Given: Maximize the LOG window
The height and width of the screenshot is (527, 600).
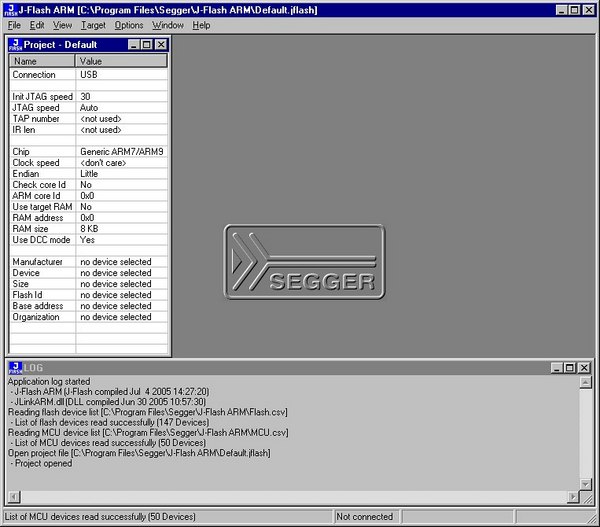Looking at the screenshot, I should click(x=570, y=368).
